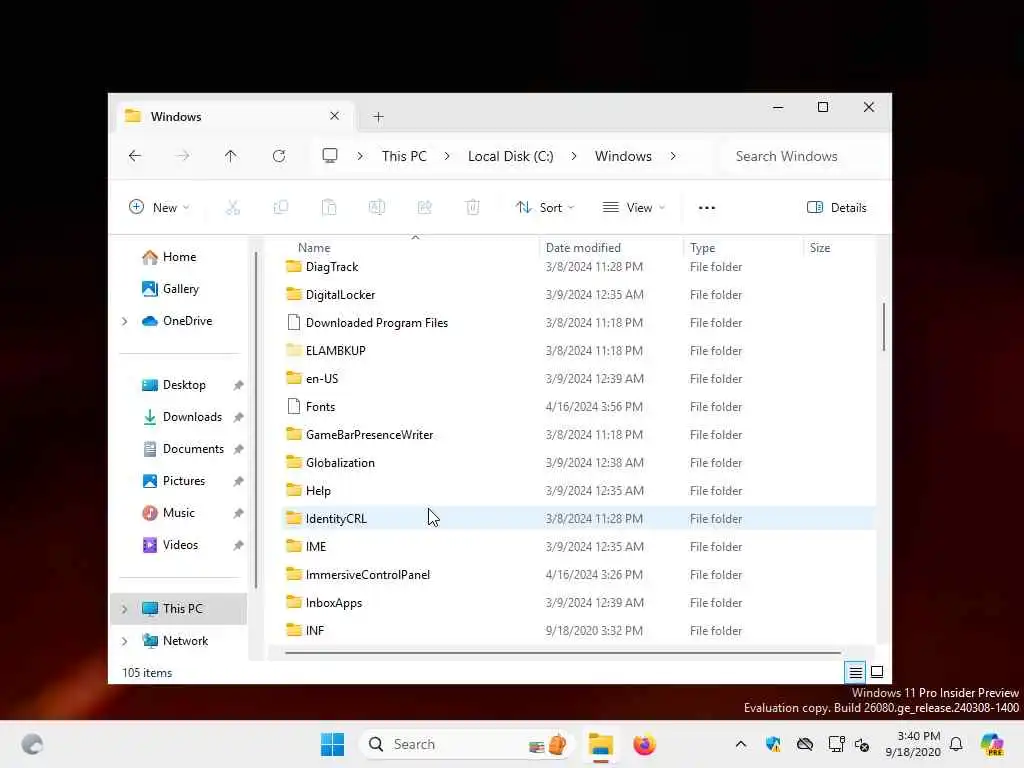
Task: Click the Copy icon in toolbar
Action: (x=281, y=208)
